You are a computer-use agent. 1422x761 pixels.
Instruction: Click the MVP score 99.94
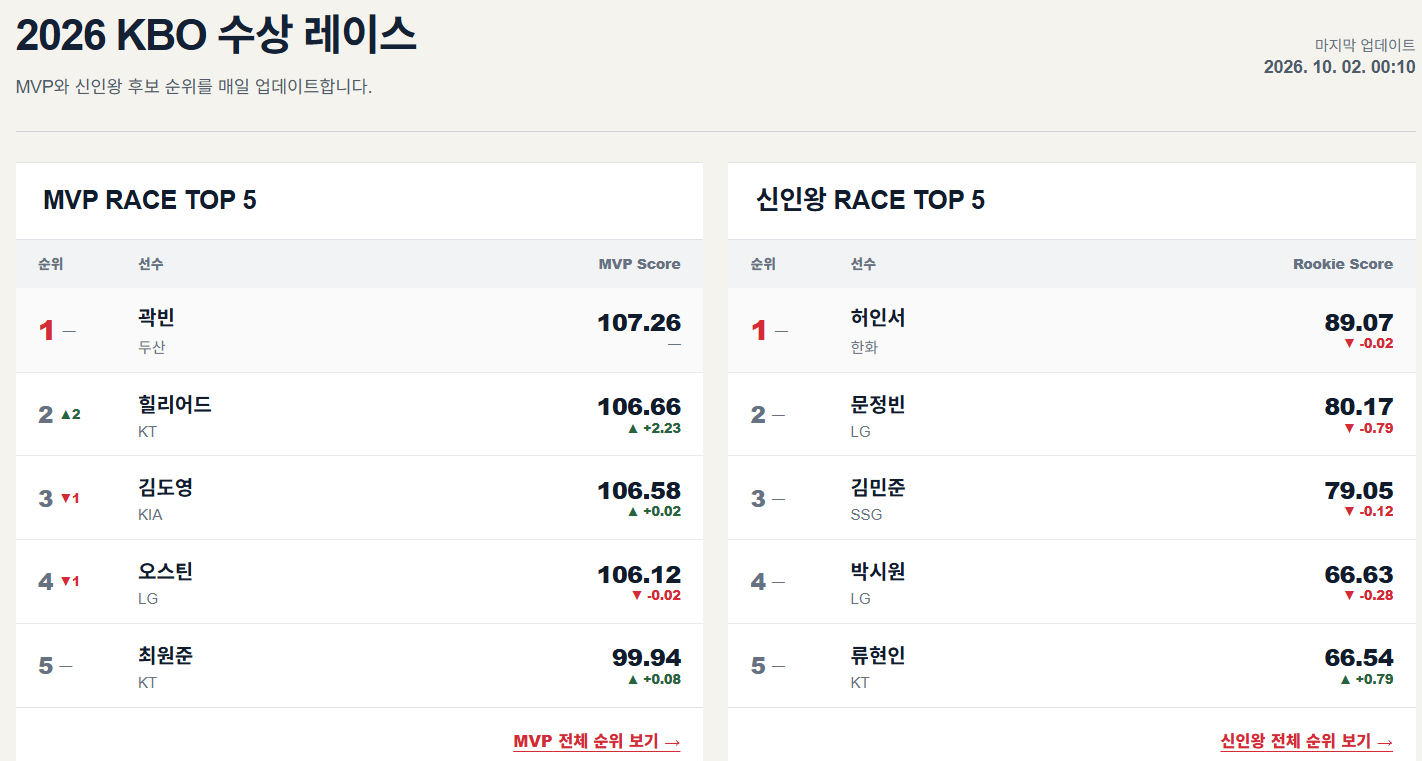pyautogui.click(x=646, y=658)
